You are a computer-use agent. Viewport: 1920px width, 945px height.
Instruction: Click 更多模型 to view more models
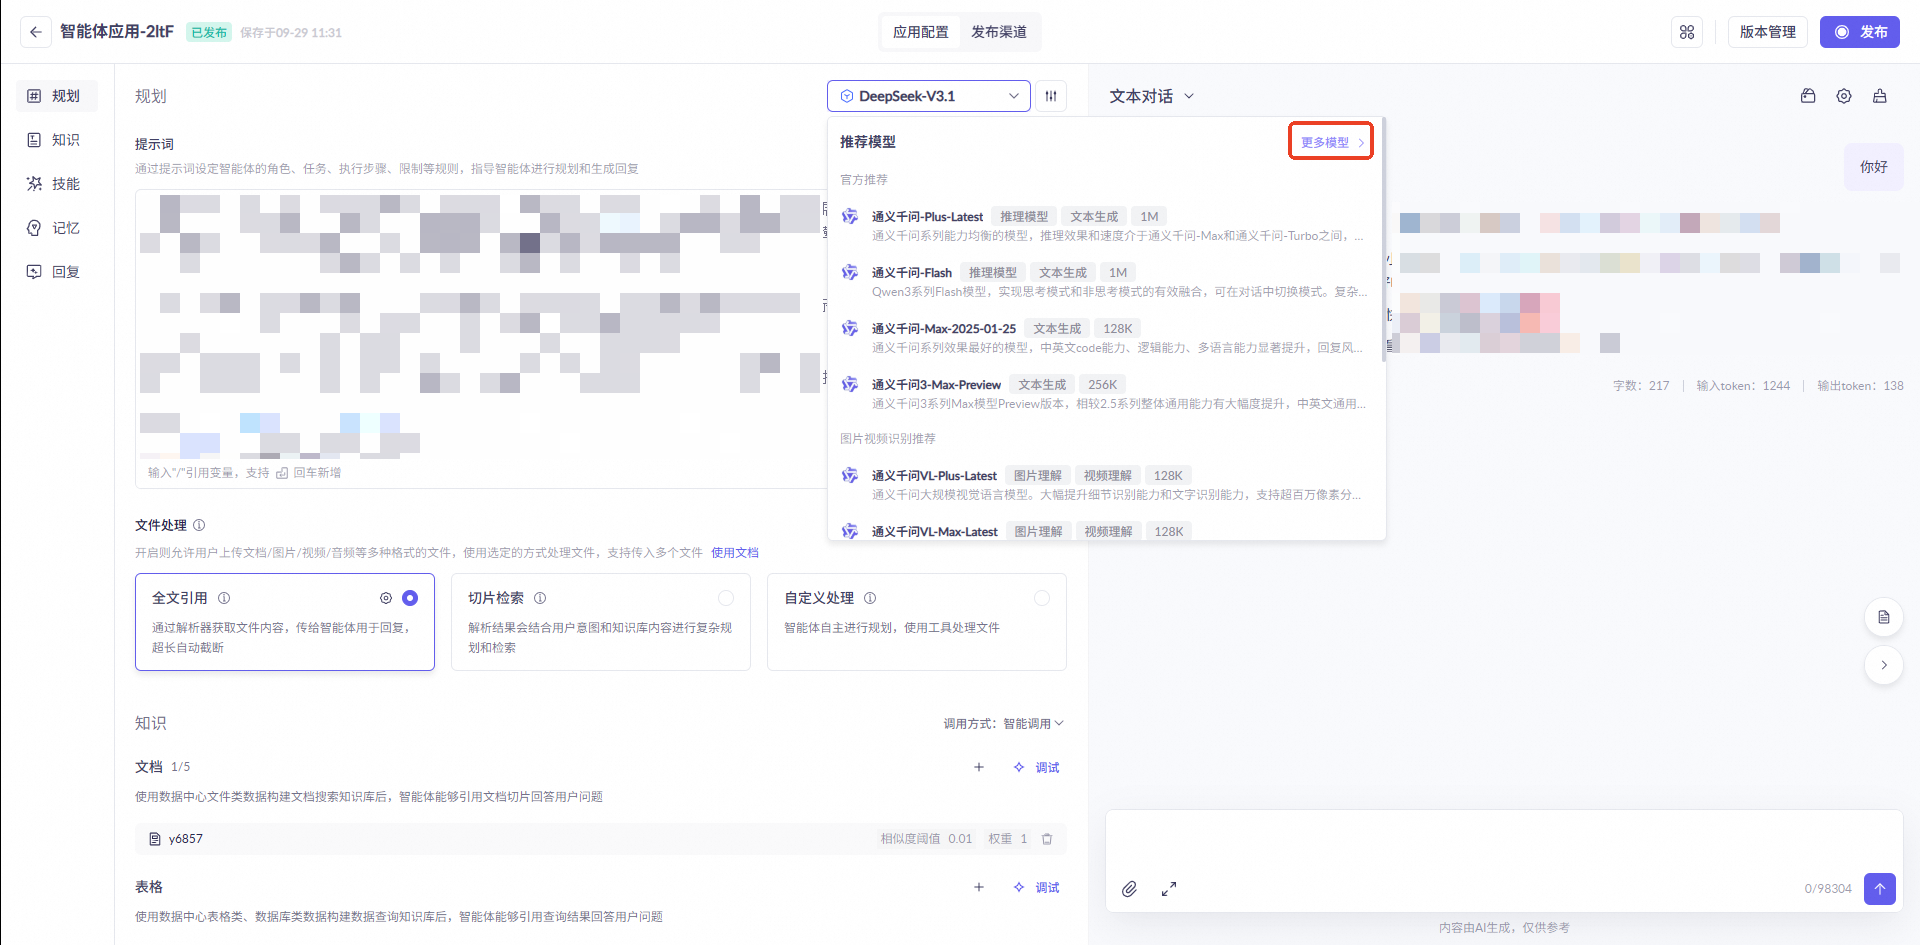coord(1331,142)
